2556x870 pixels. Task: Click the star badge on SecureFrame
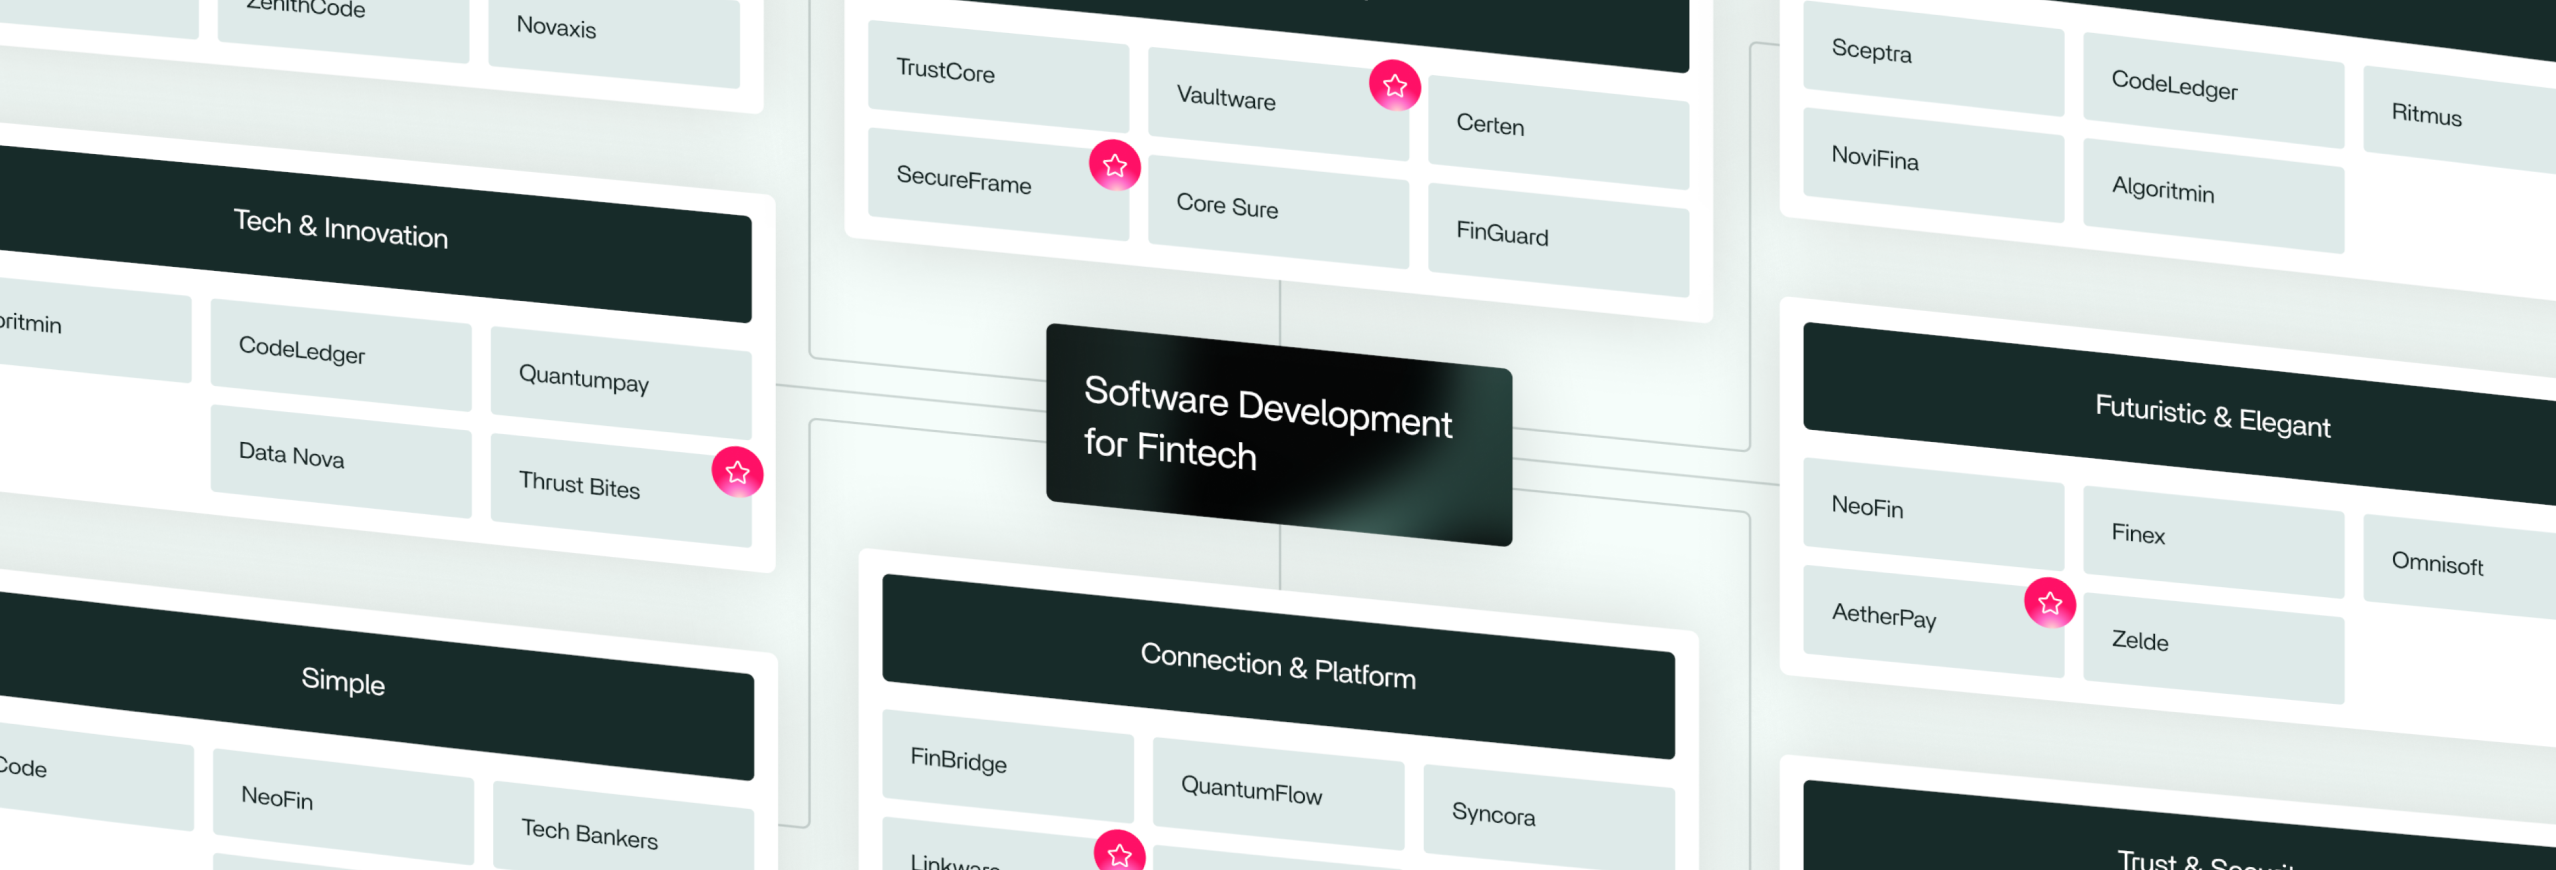point(1114,165)
